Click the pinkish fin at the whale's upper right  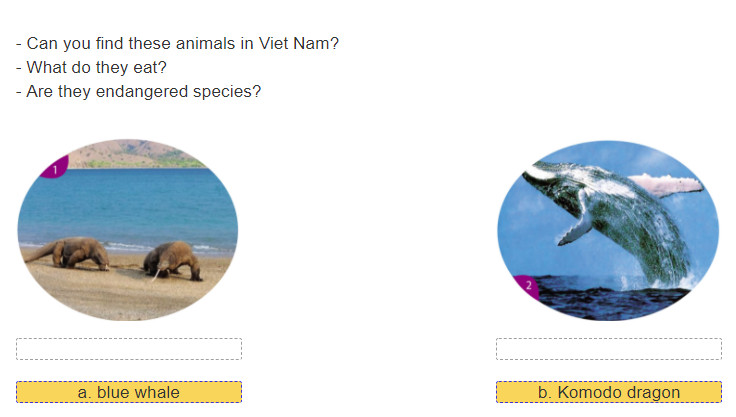point(667,185)
